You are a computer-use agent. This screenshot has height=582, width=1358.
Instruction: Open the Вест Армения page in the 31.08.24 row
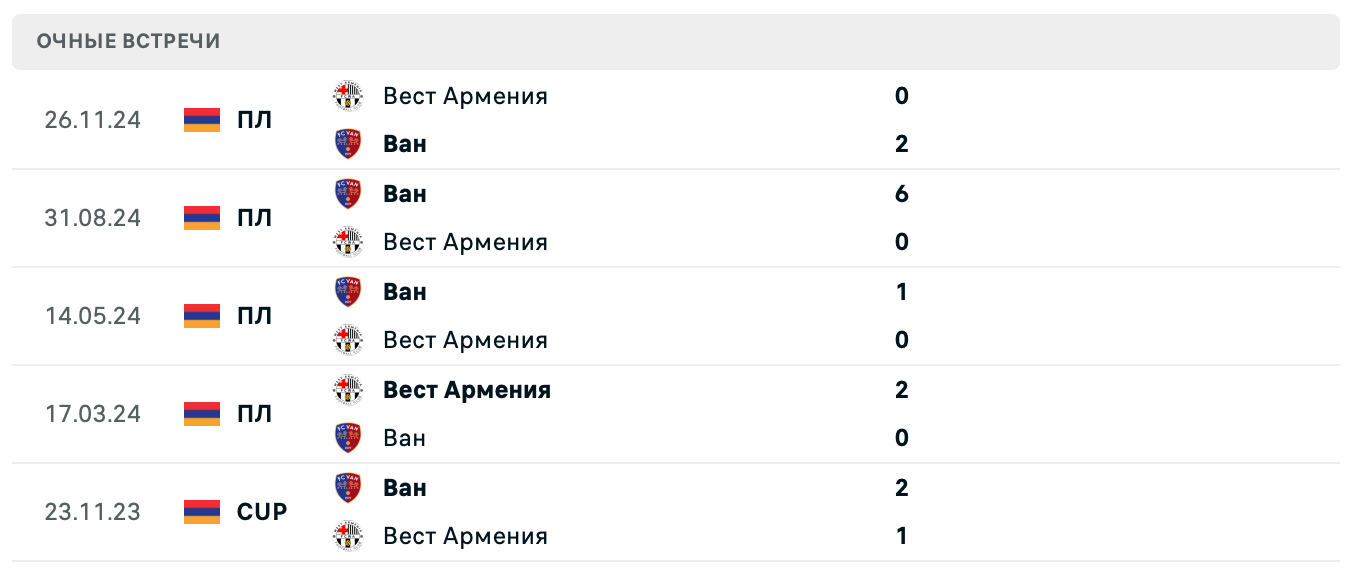pos(465,241)
